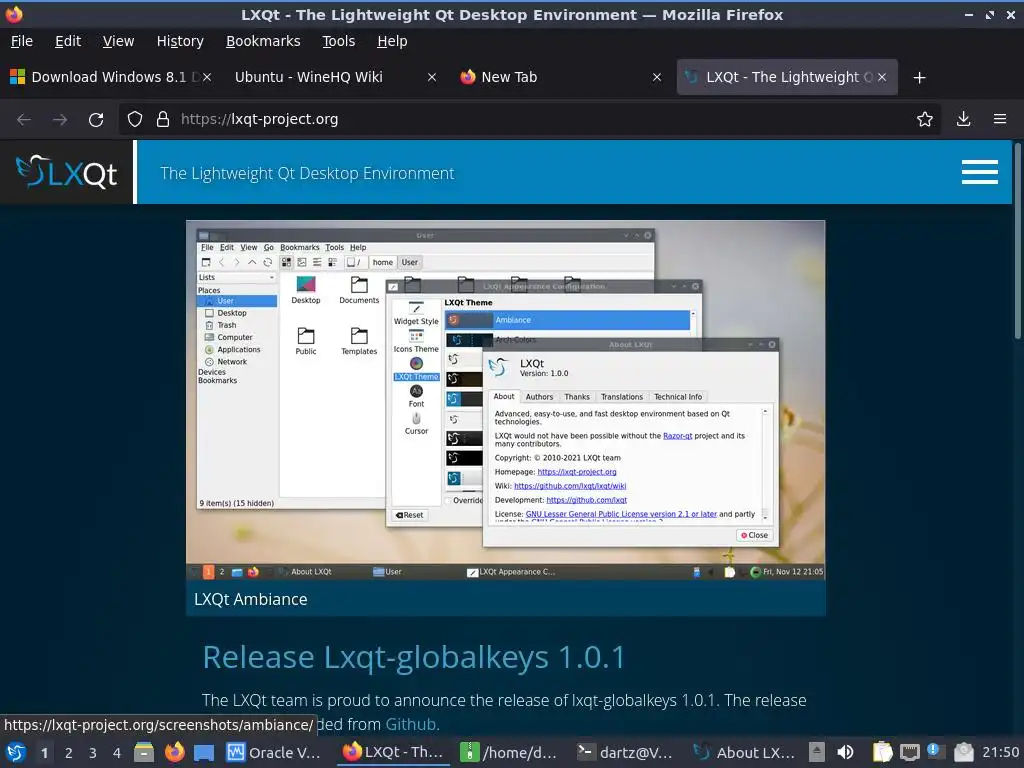This screenshot has height=768, width=1024.
Task: Click the panel clock showing 21:50
Action: pos(1000,753)
